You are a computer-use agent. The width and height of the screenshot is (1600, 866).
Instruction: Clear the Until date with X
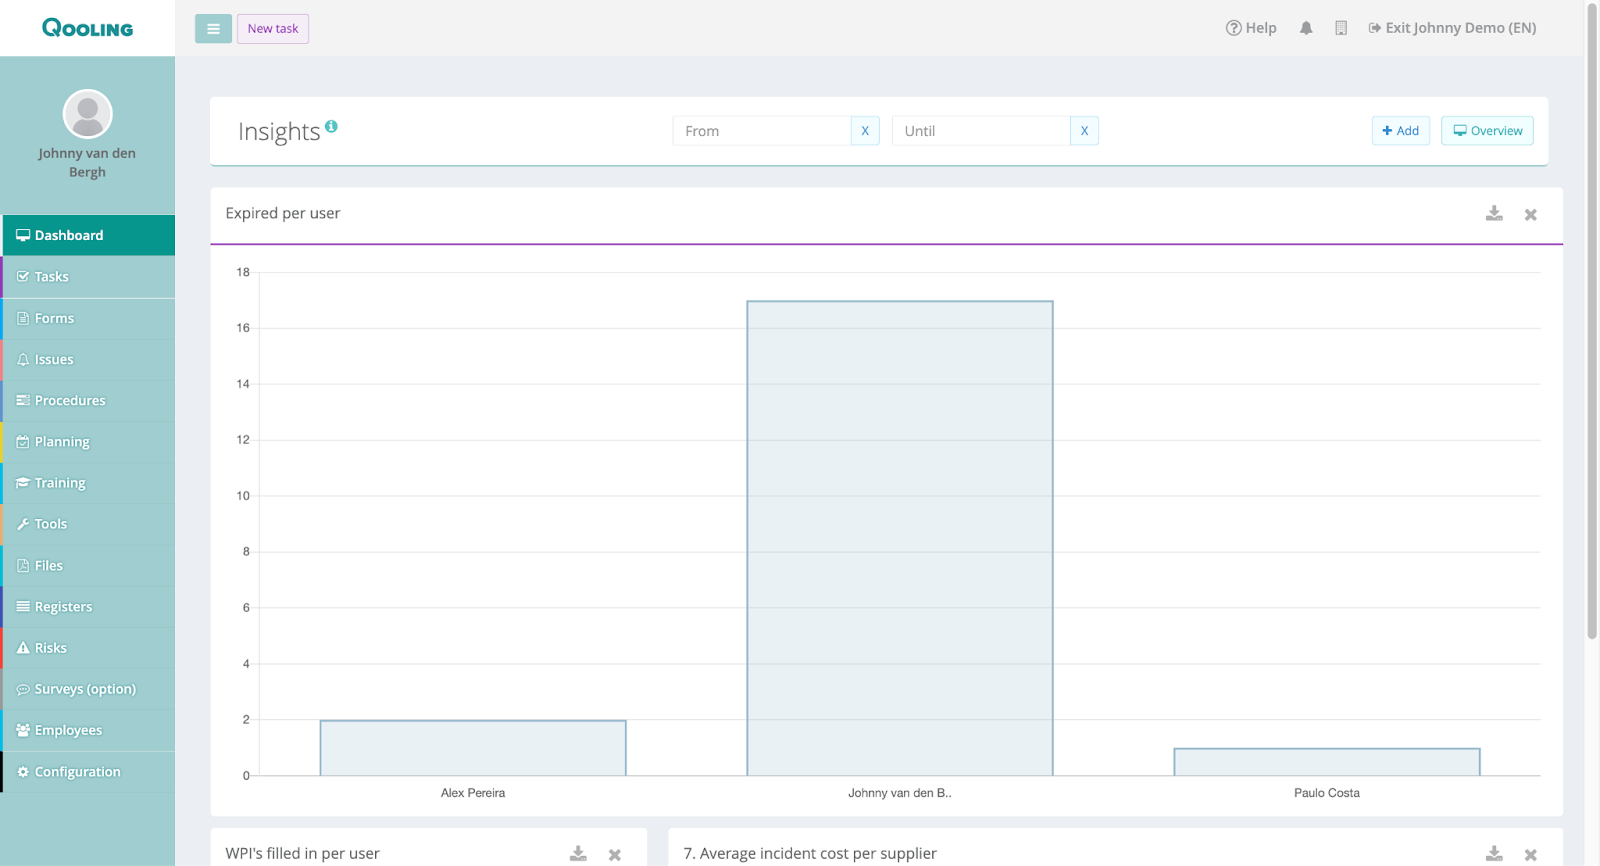[x=1084, y=131]
